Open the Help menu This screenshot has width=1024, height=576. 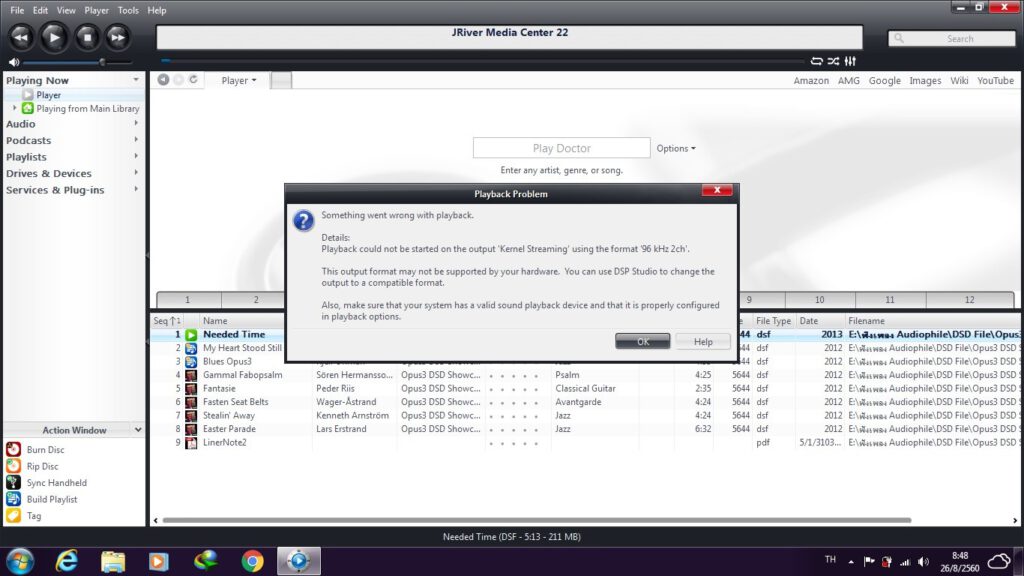157,10
